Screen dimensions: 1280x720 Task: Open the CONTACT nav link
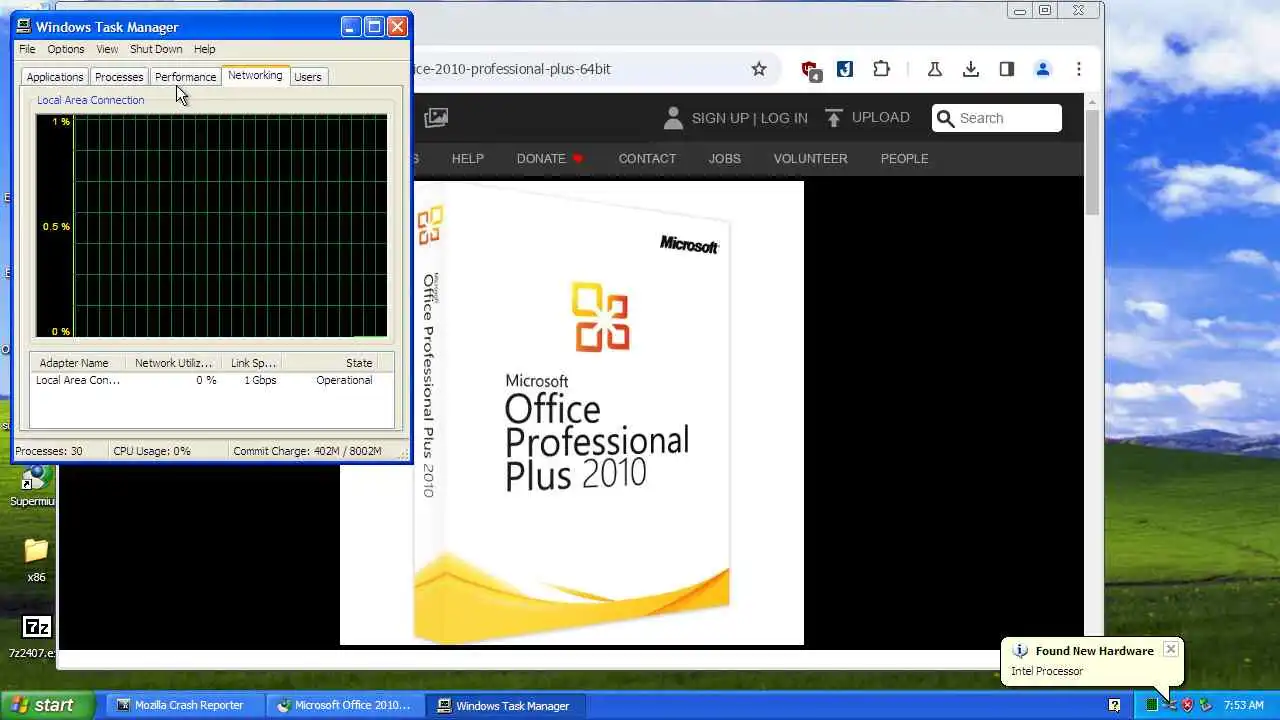point(647,159)
